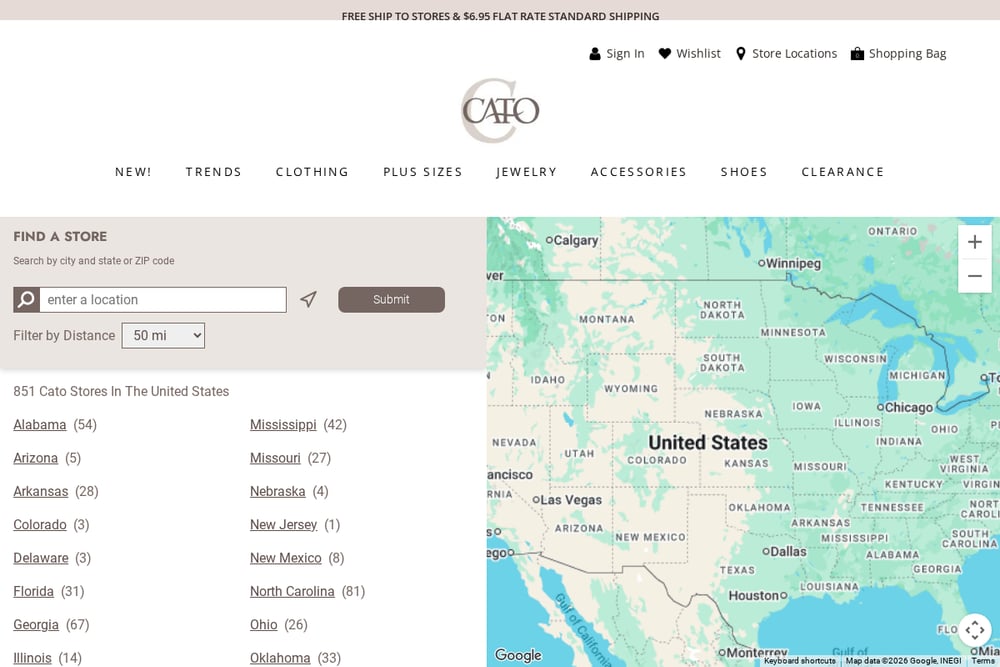Click the Submit button
Viewport: 1000px width, 667px height.
point(392,300)
